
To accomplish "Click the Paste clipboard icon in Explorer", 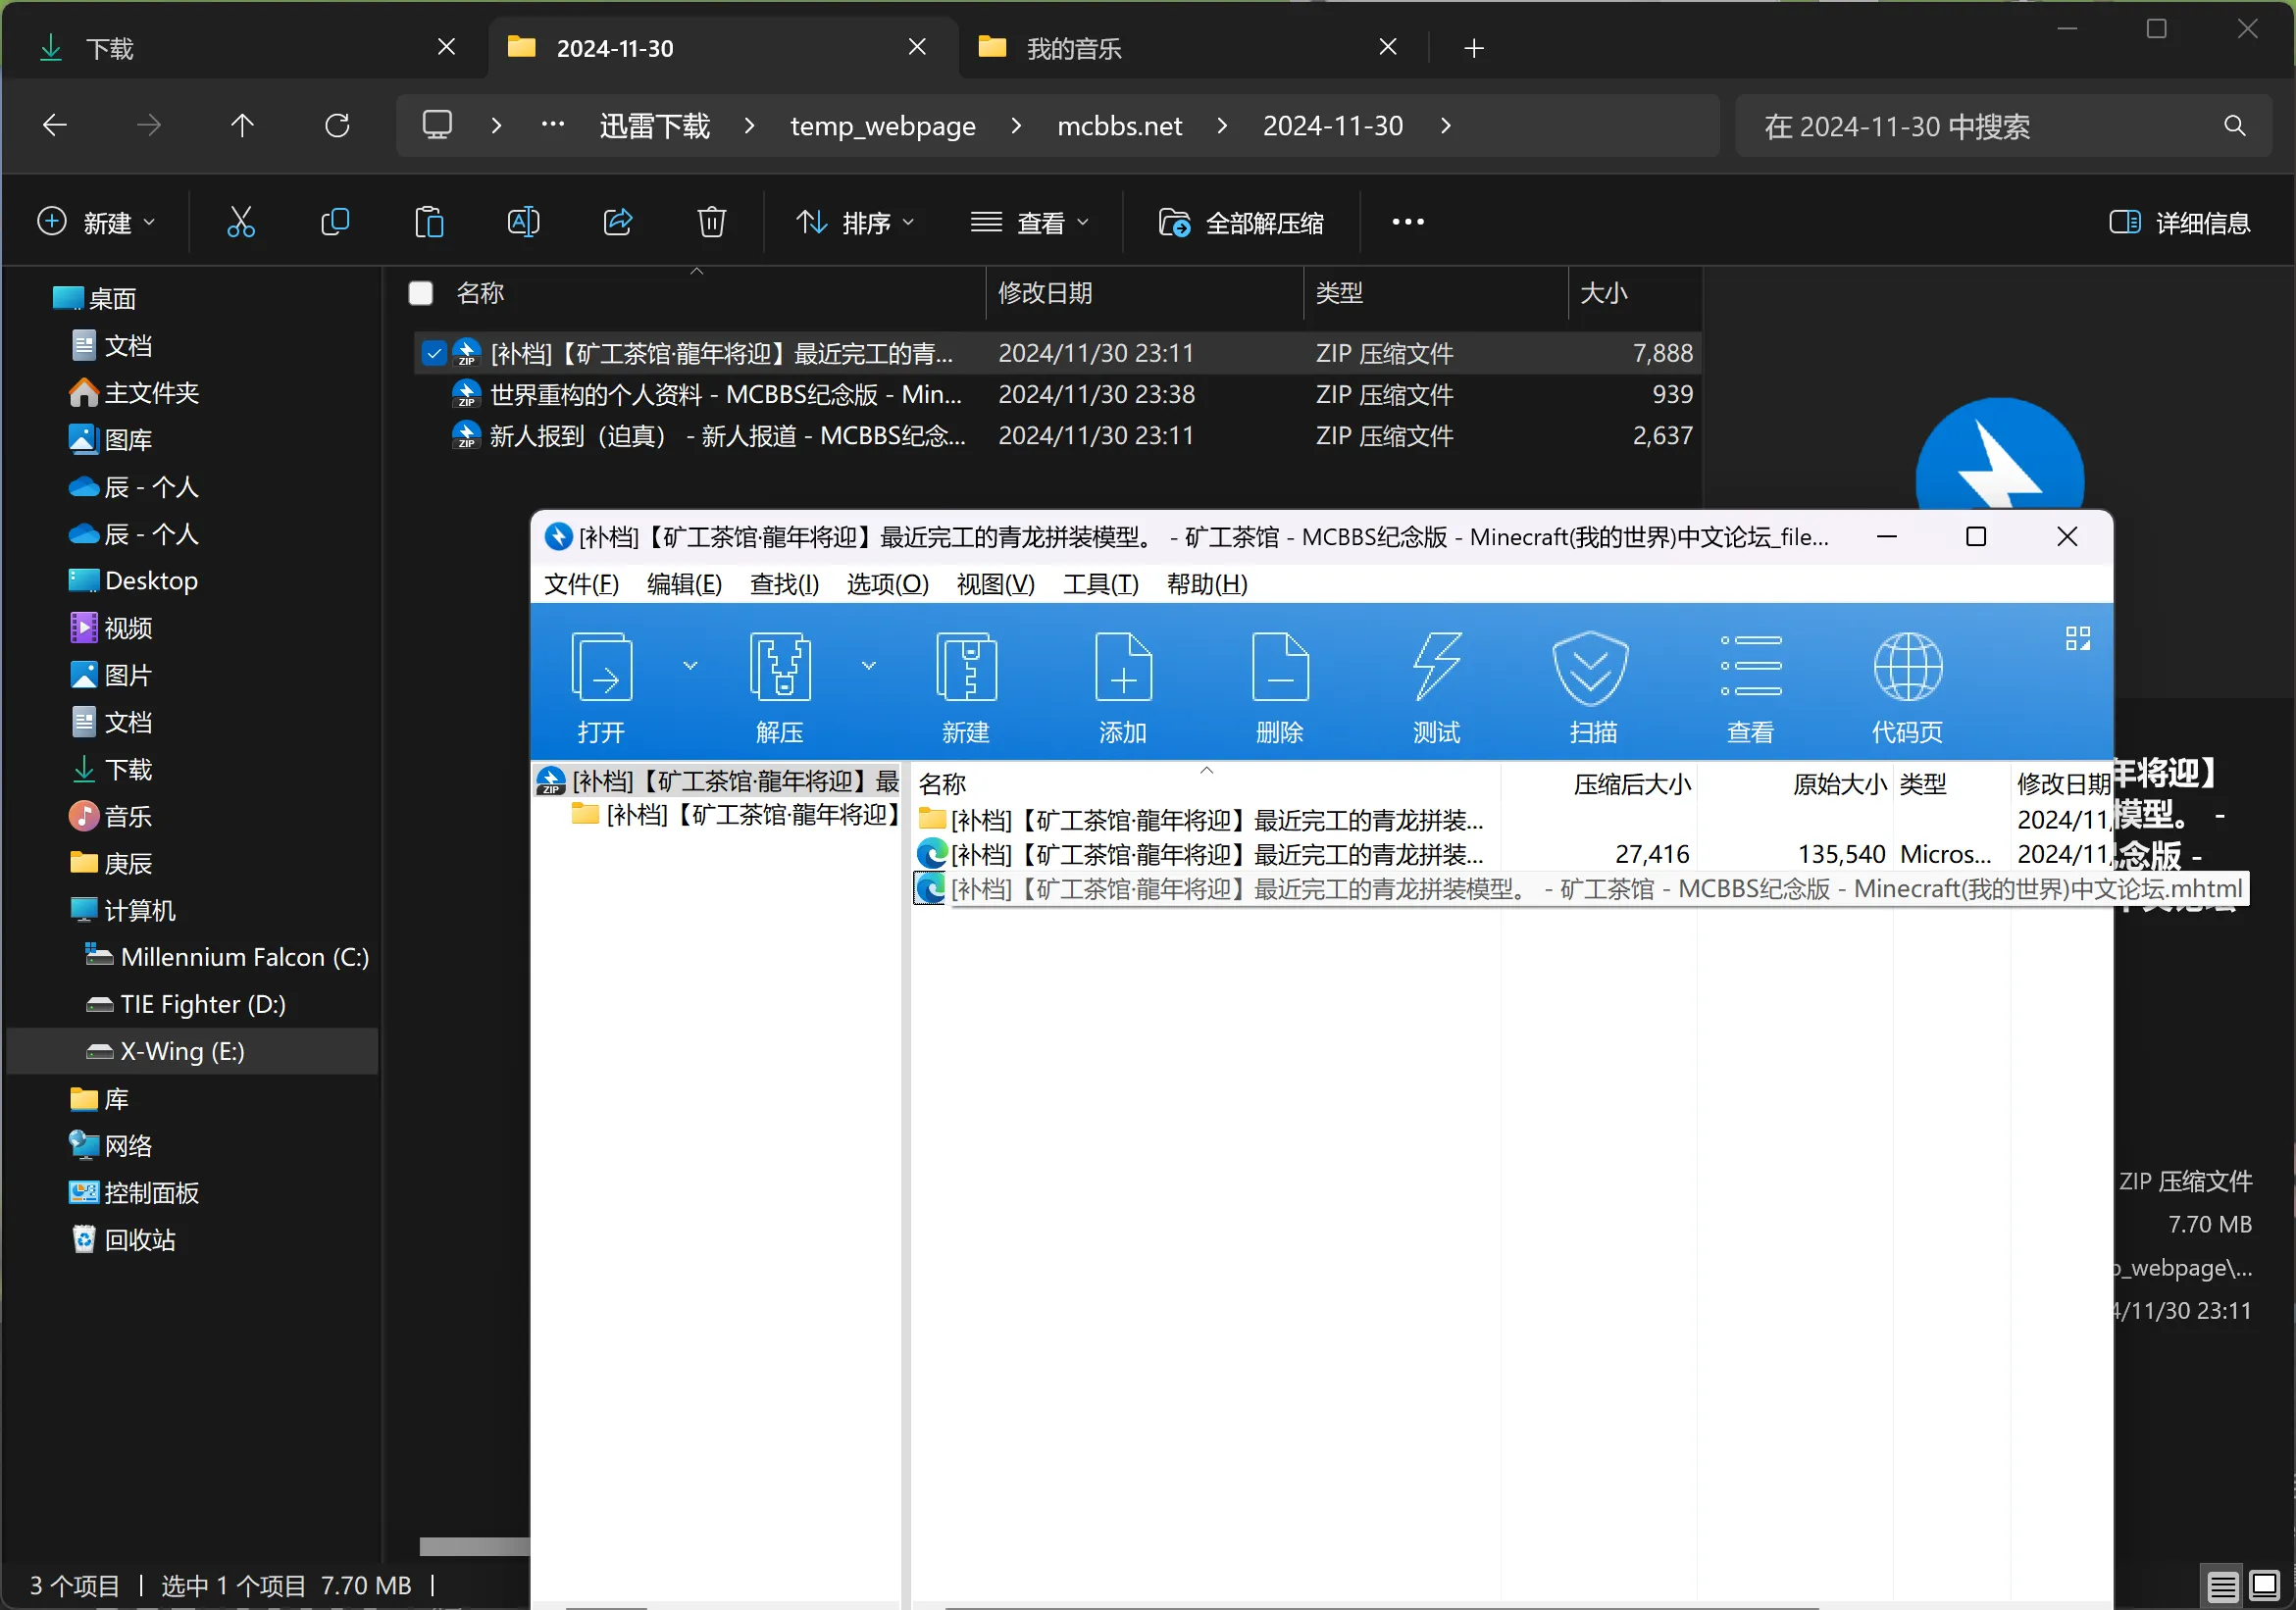I will (428, 221).
